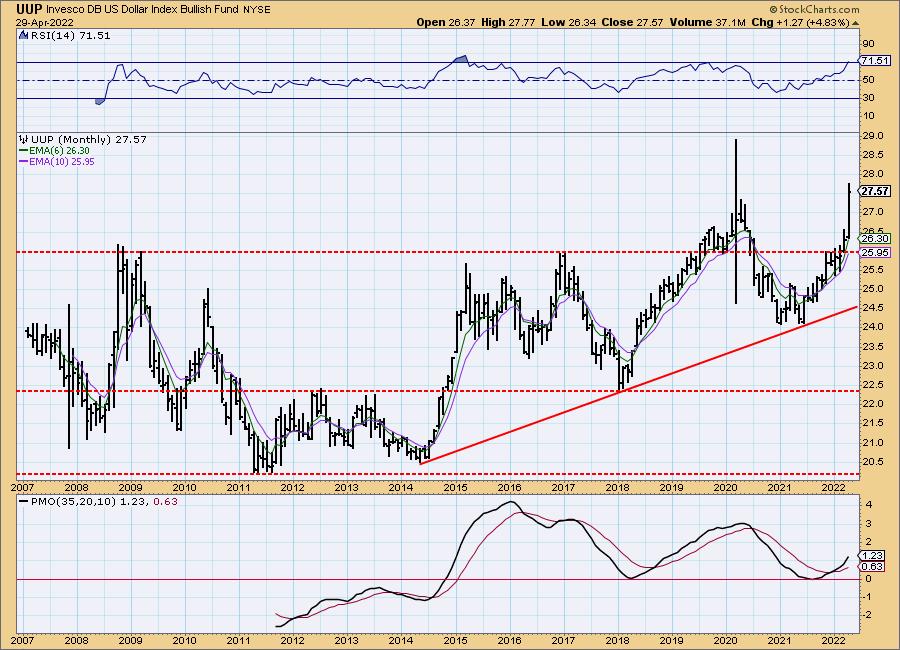Click the 2021 label on the PMO panel time axis
Screen dimensions: 900x650
(x=780, y=641)
